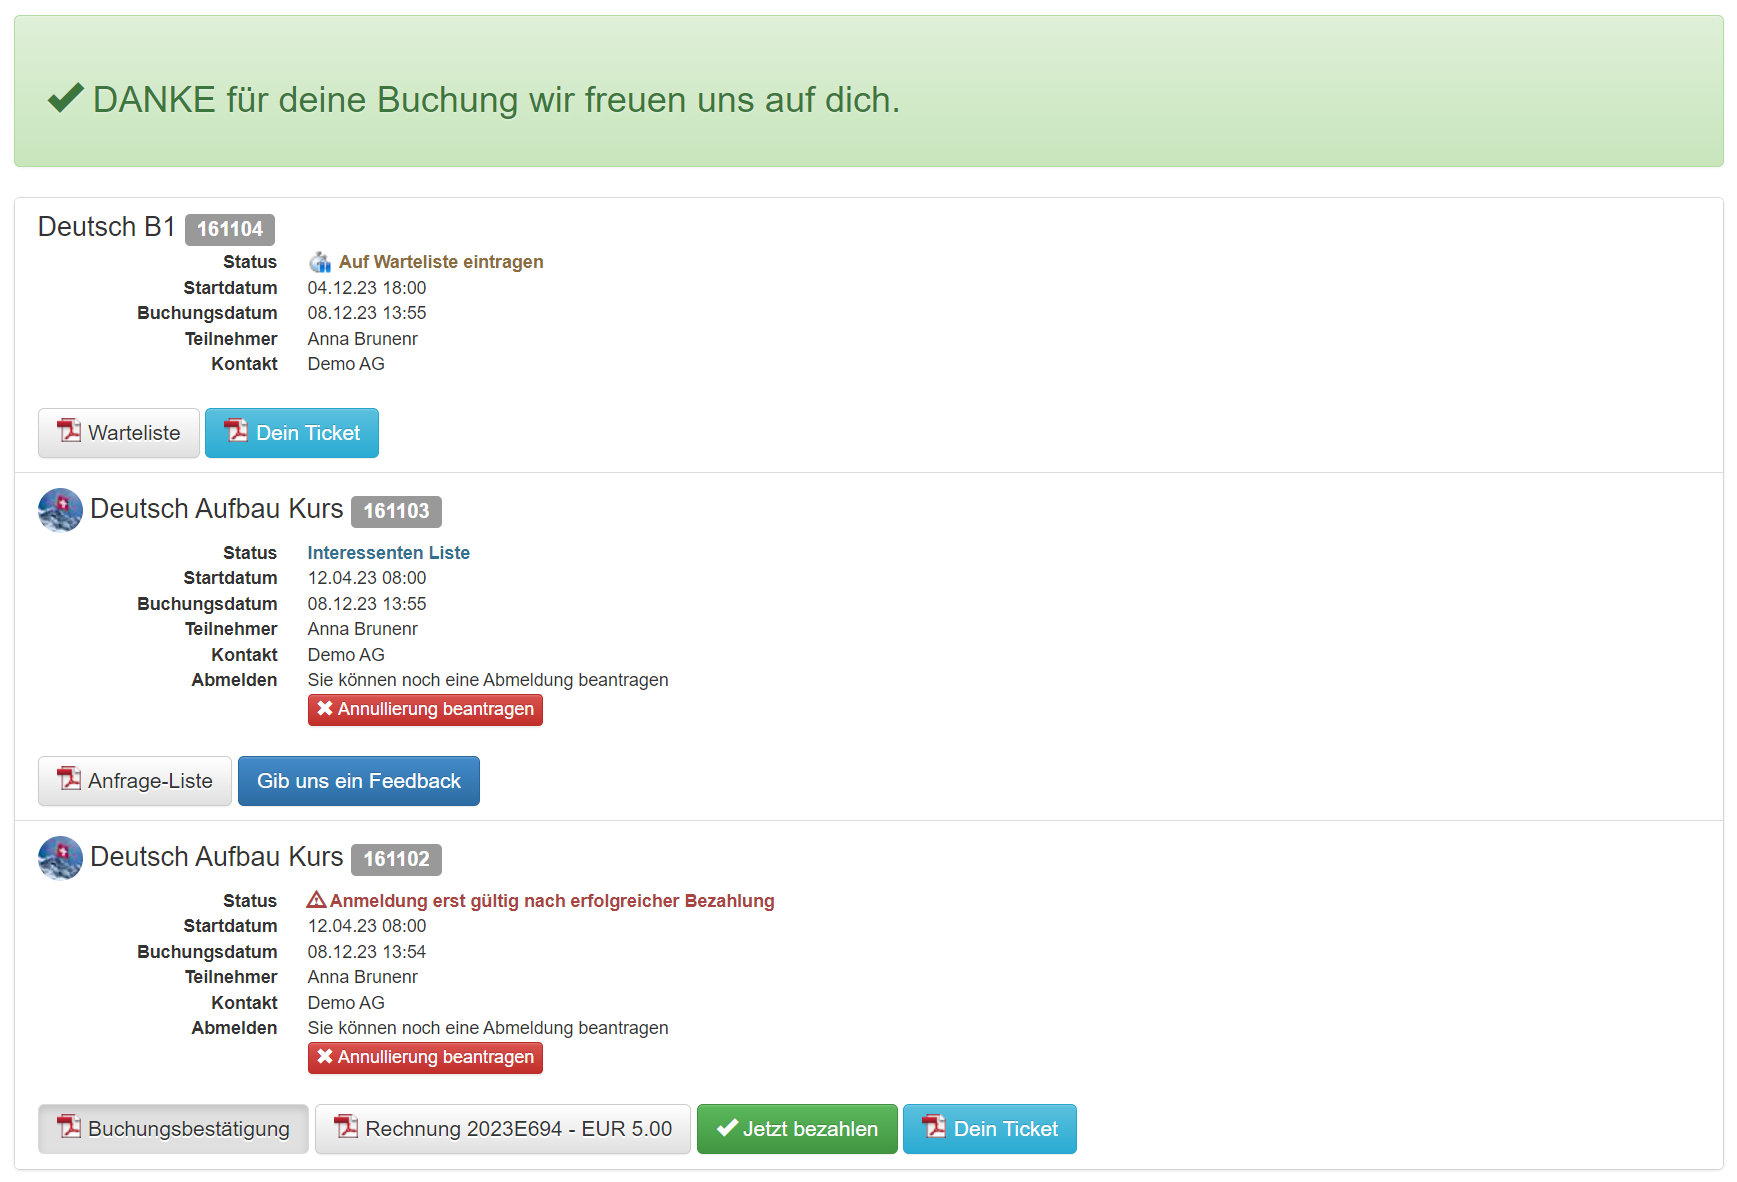Click the PDF icon on Warteliste button
This screenshot has width=1737, height=1182.
pyautogui.click(x=69, y=431)
